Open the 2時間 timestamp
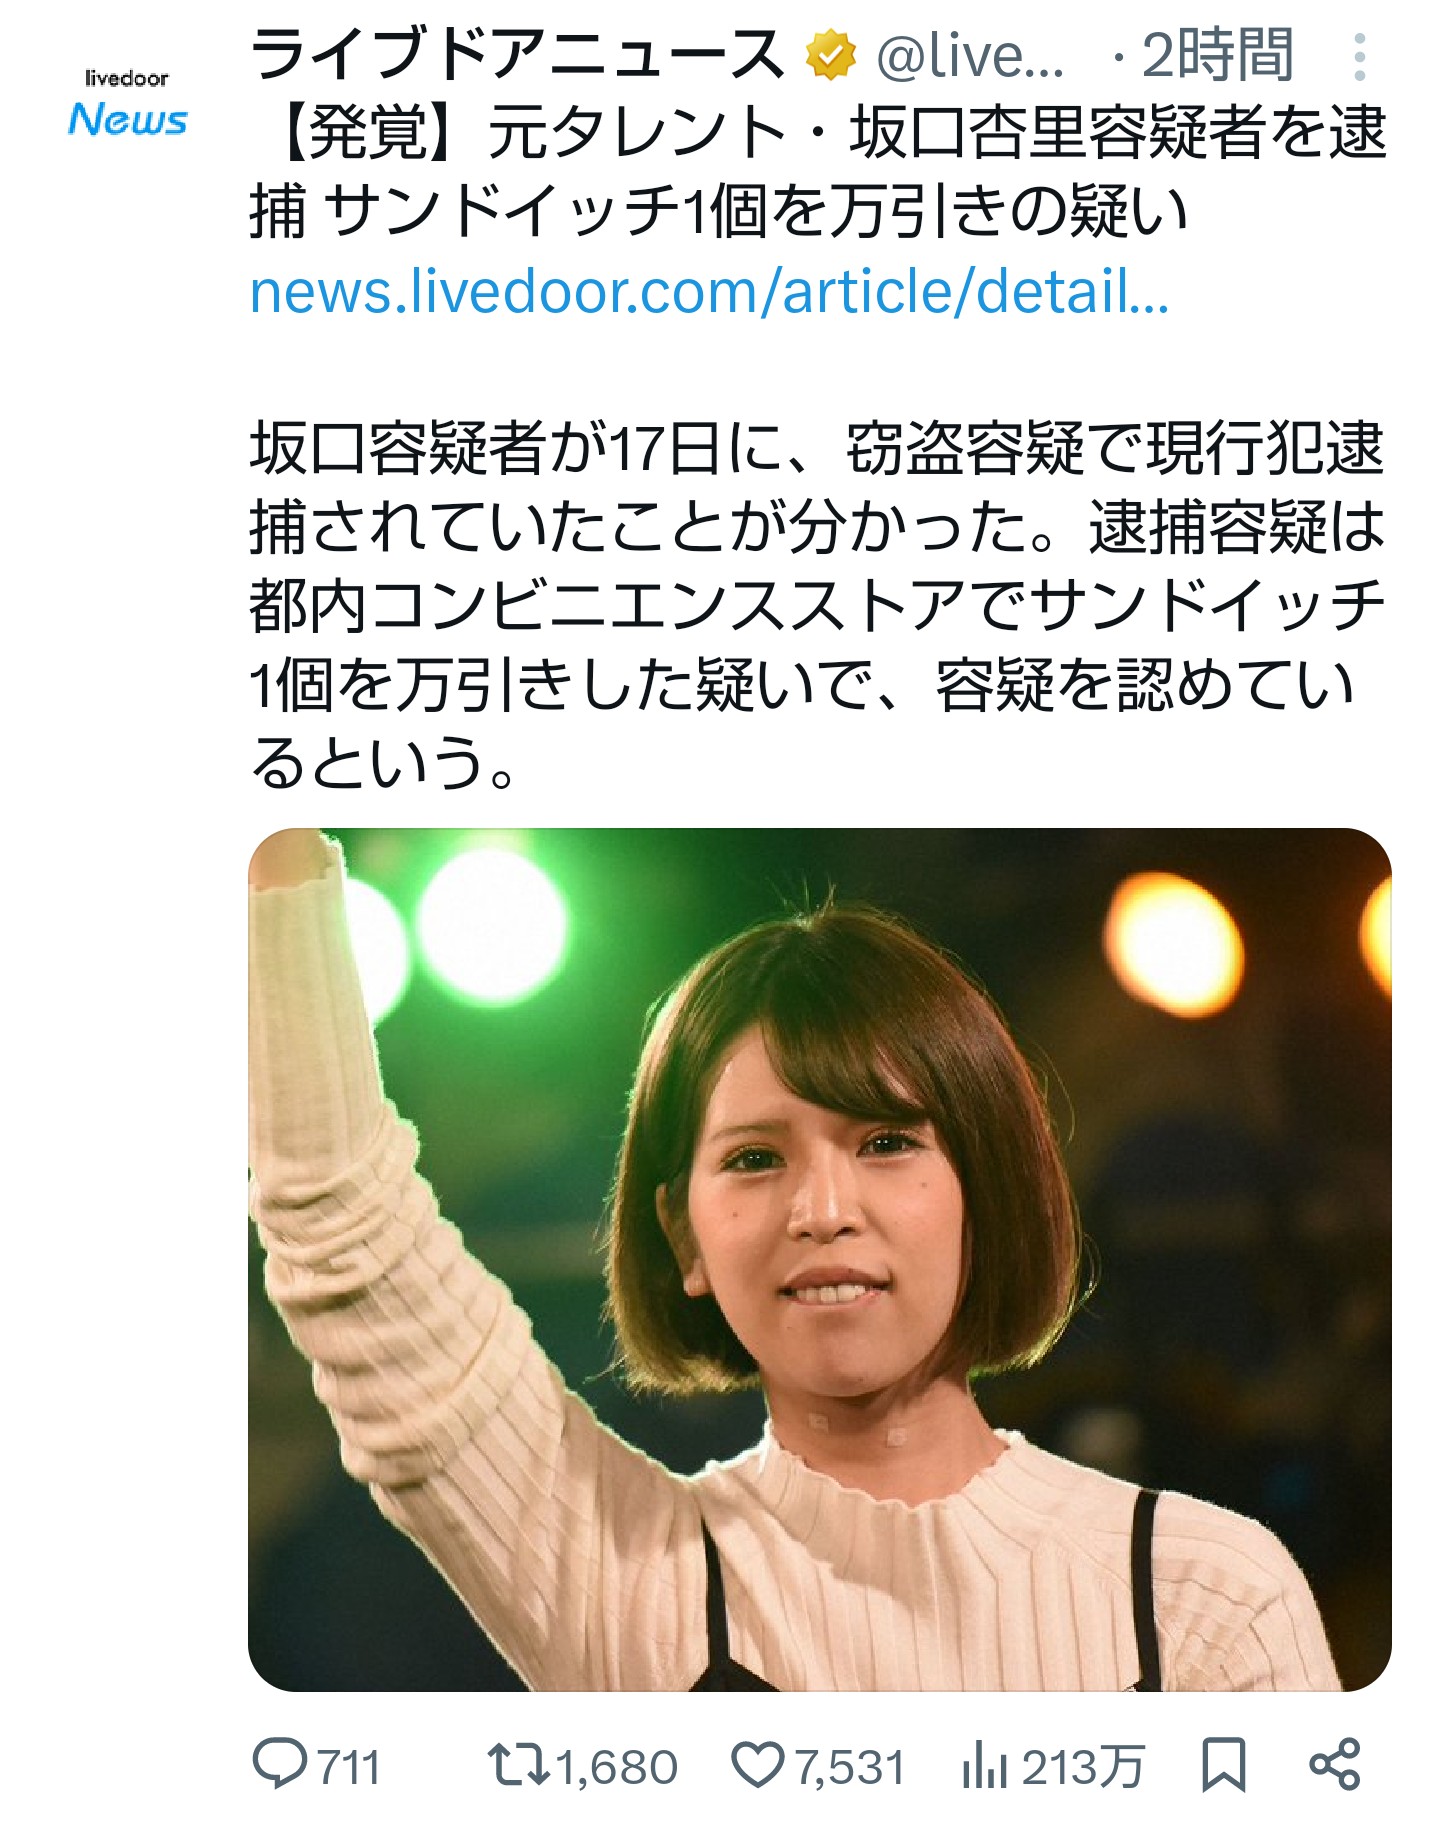The height and width of the screenshot is (1824, 1440). (x=1217, y=55)
